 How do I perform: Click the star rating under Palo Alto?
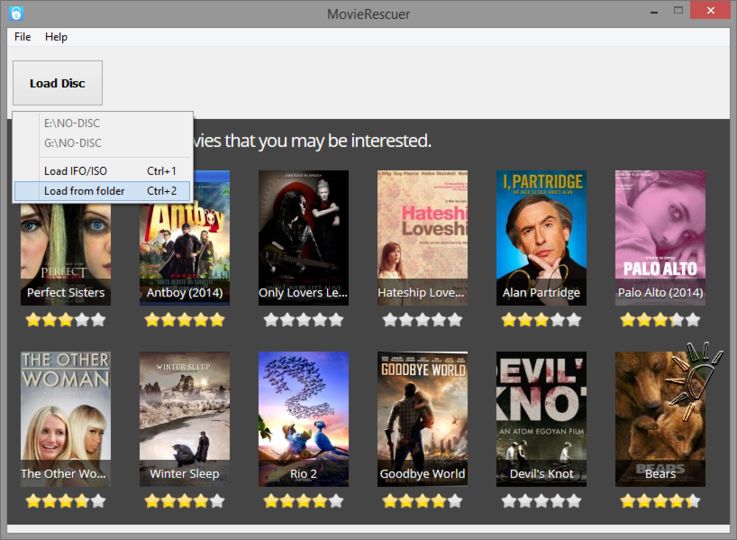tap(660, 320)
